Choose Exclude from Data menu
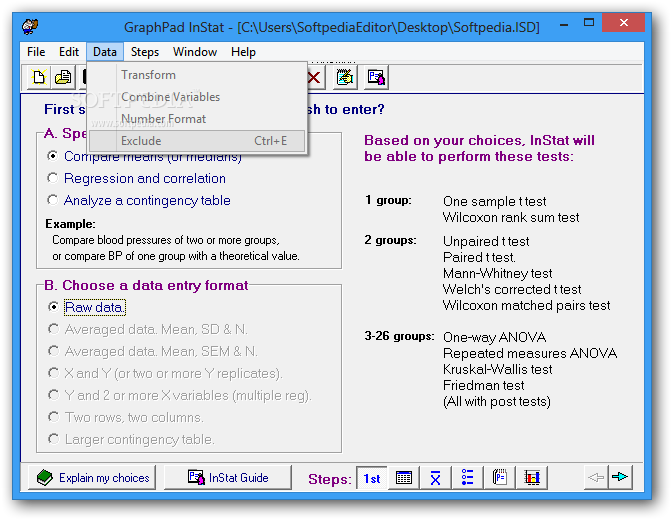Image resolution: width=672 pixels, height=520 pixels. [x=197, y=141]
